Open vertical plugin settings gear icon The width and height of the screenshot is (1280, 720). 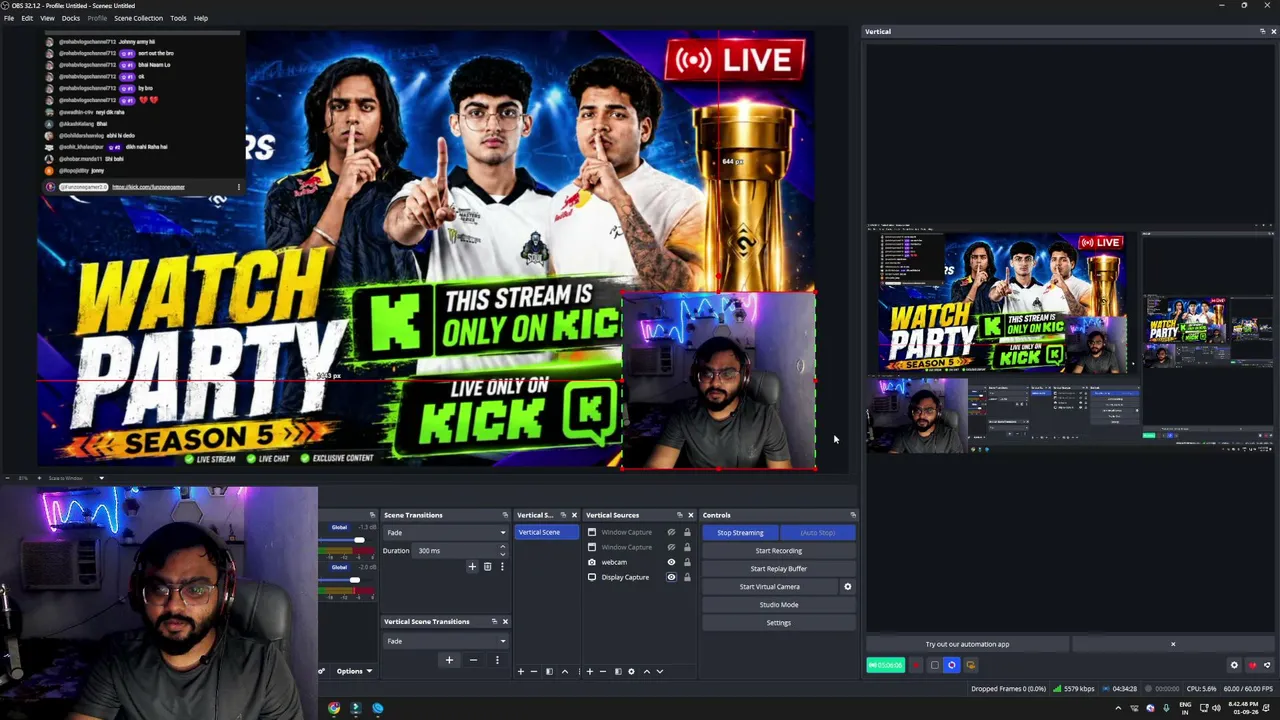point(1234,665)
